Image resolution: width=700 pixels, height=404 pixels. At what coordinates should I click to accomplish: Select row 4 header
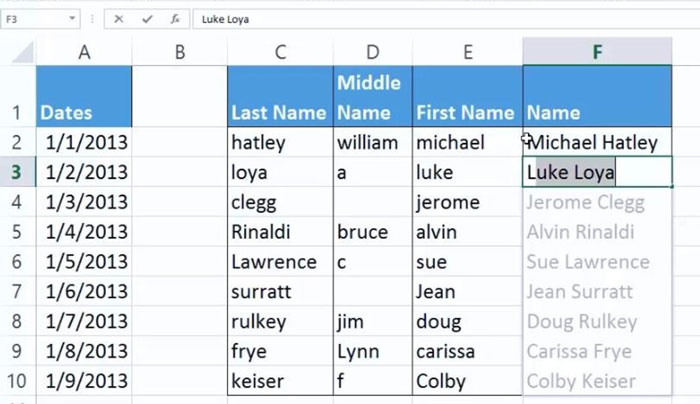pos(17,202)
